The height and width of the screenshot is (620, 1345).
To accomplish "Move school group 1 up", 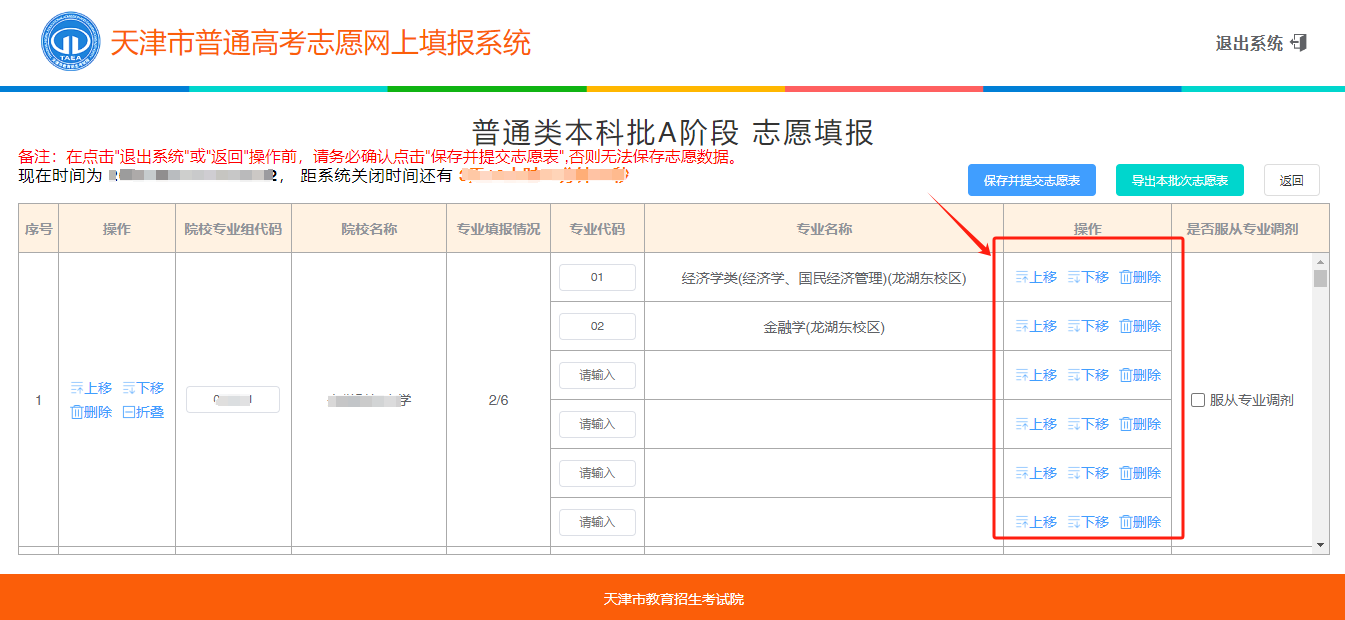I will pyautogui.click(x=91, y=388).
